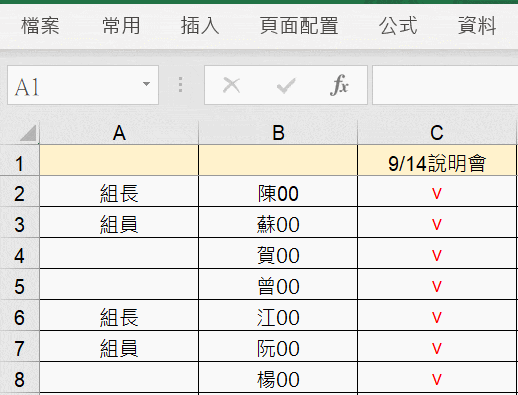Open the 公式 ribbon tab

click(x=398, y=26)
